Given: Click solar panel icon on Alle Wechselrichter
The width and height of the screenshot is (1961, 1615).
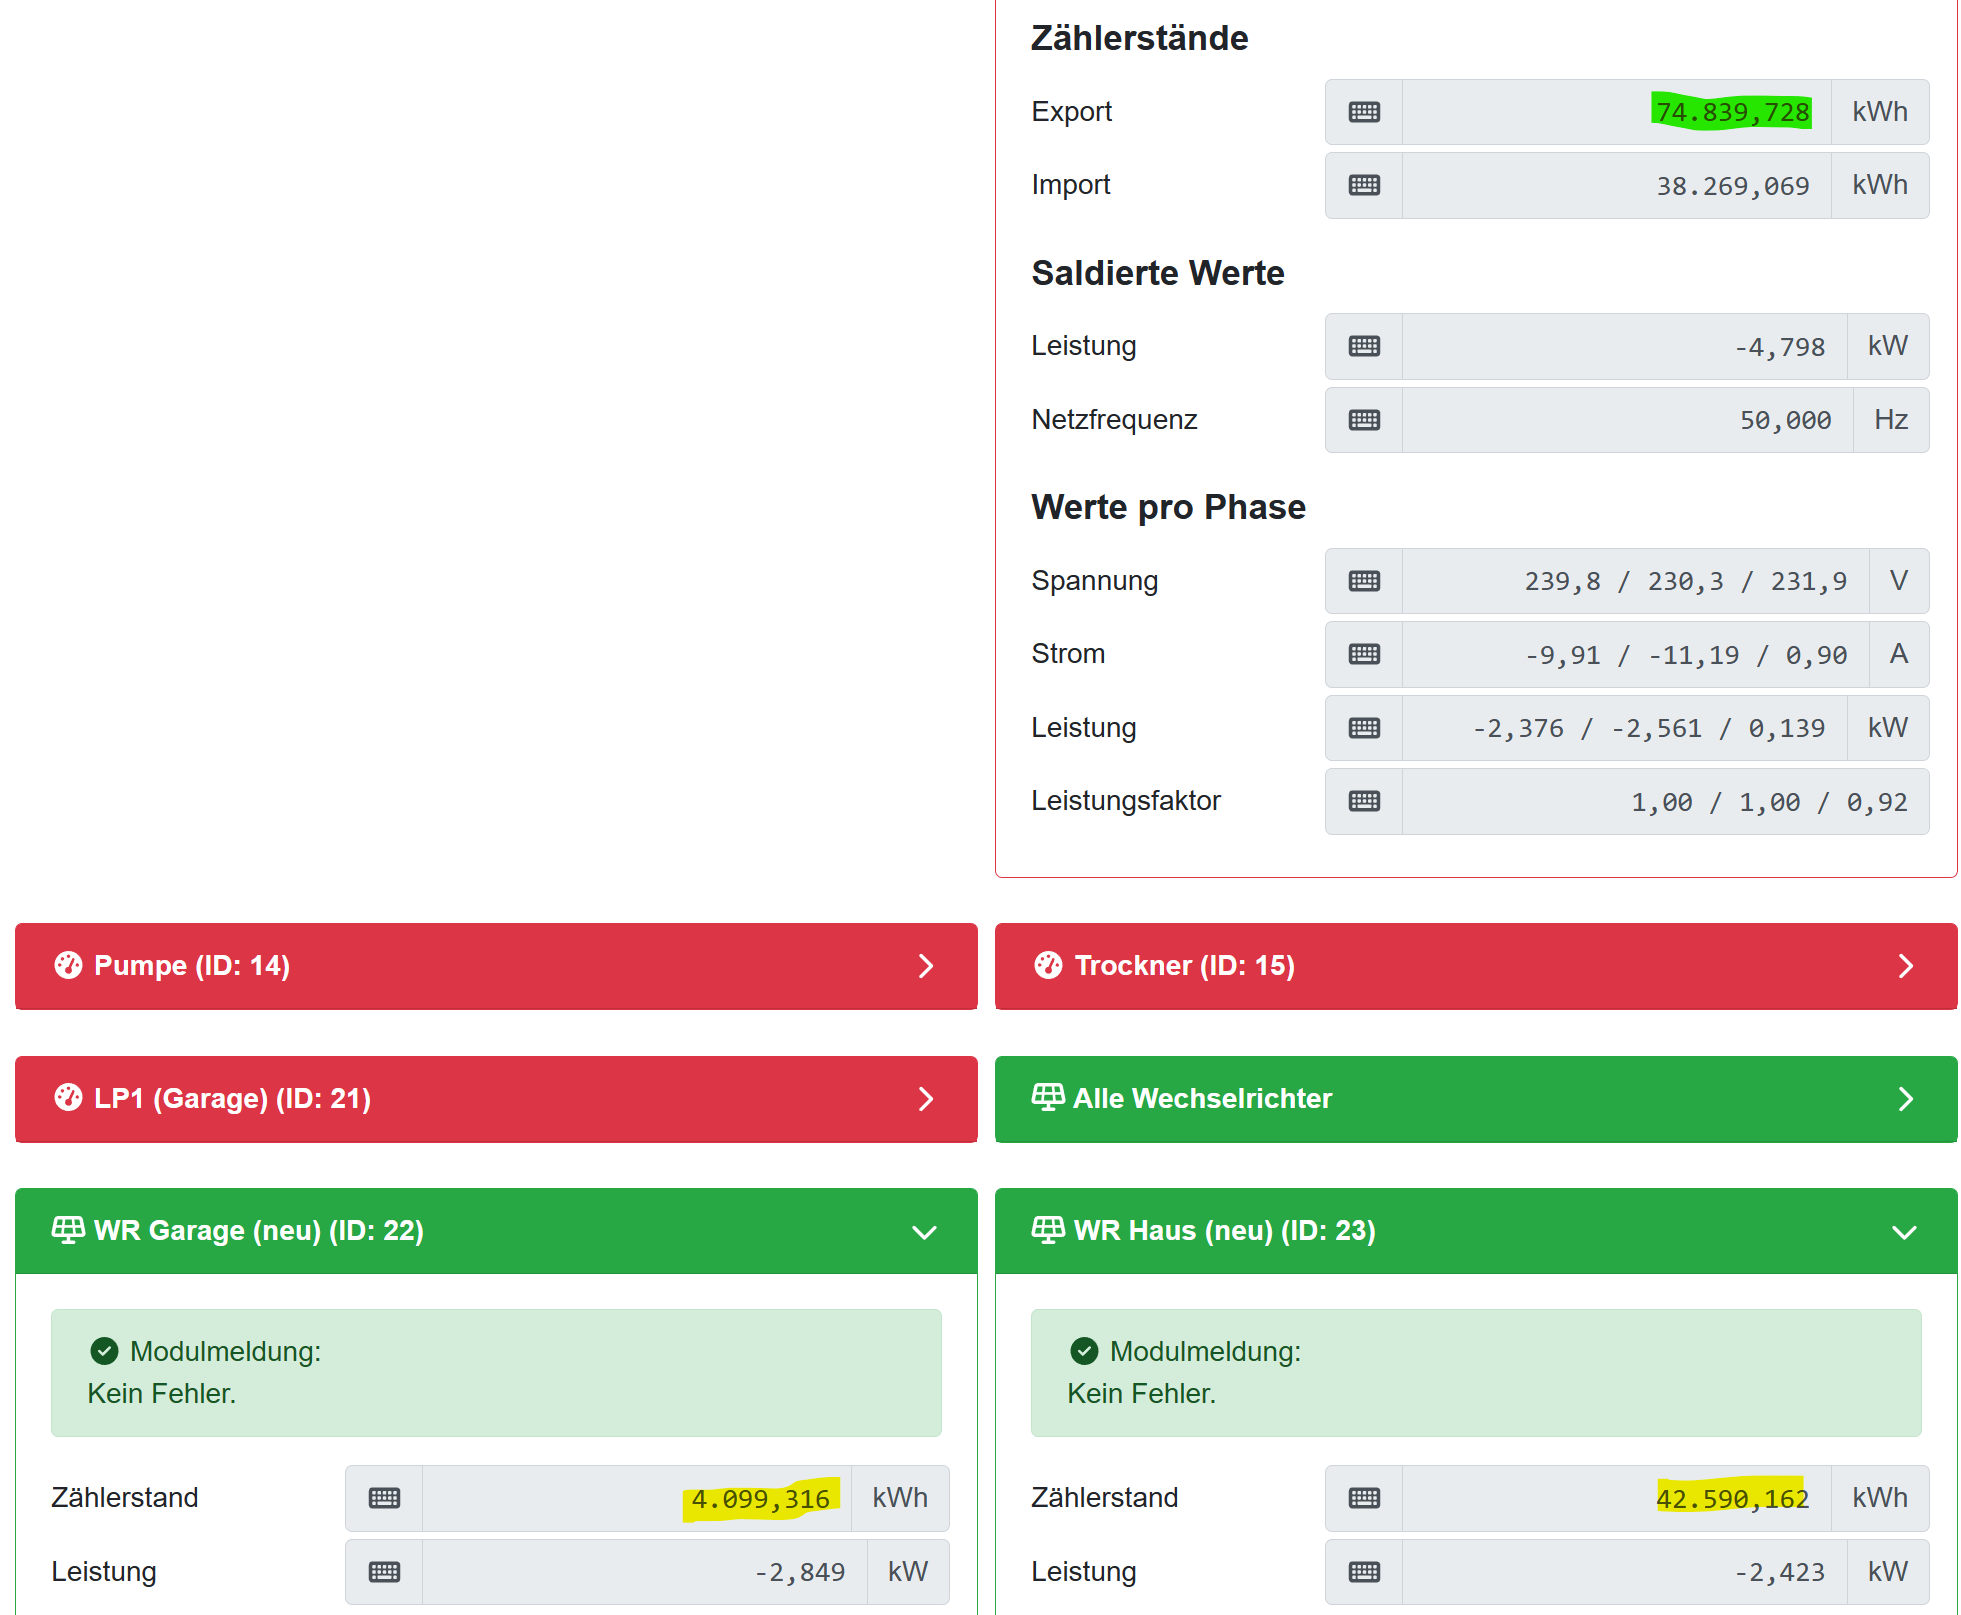Looking at the screenshot, I should pyautogui.click(x=1047, y=1097).
